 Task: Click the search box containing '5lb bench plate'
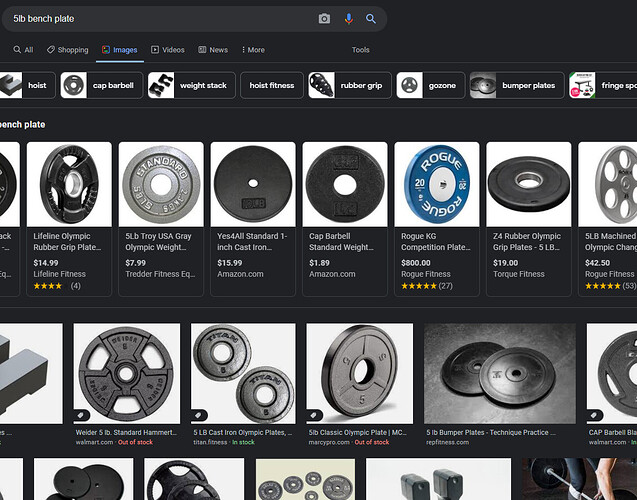coord(194,19)
